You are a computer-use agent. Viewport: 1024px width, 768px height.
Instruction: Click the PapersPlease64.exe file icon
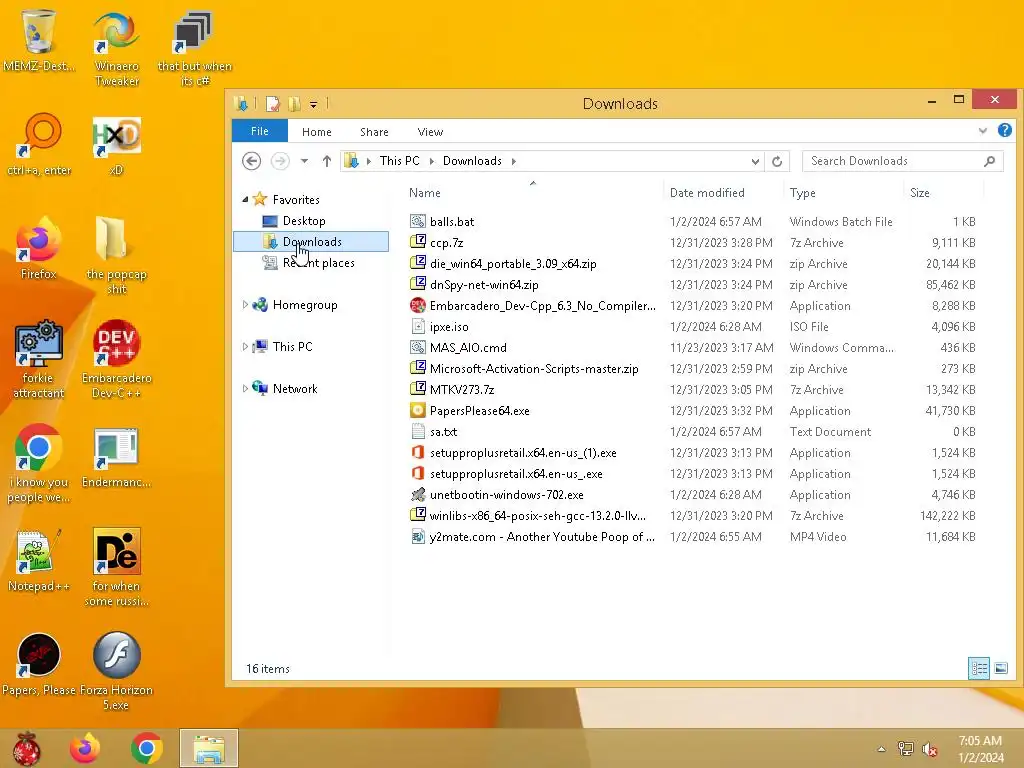418,411
